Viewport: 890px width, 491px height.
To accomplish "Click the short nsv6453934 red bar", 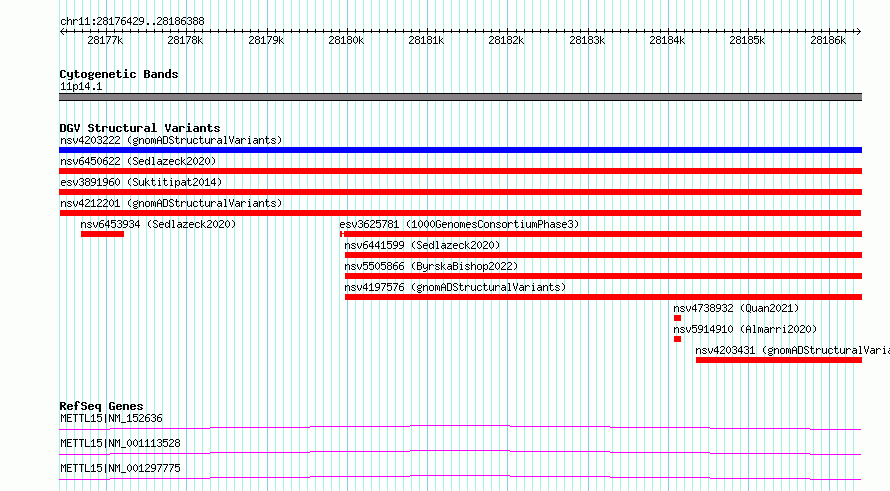I will [102, 234].
